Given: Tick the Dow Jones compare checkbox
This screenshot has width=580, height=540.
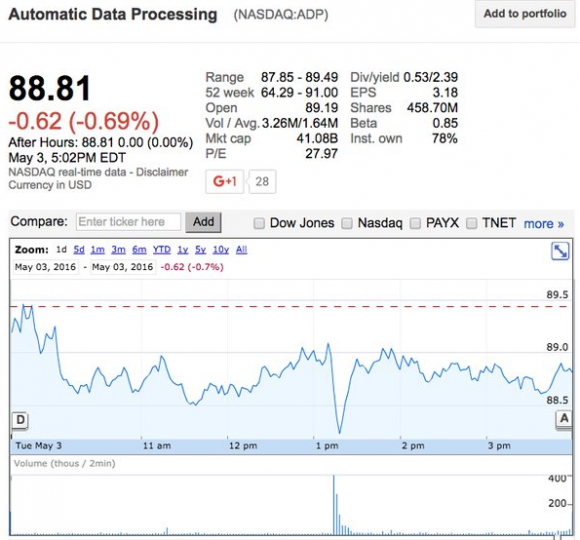Looking at the screenshot, I should point(259,223).
